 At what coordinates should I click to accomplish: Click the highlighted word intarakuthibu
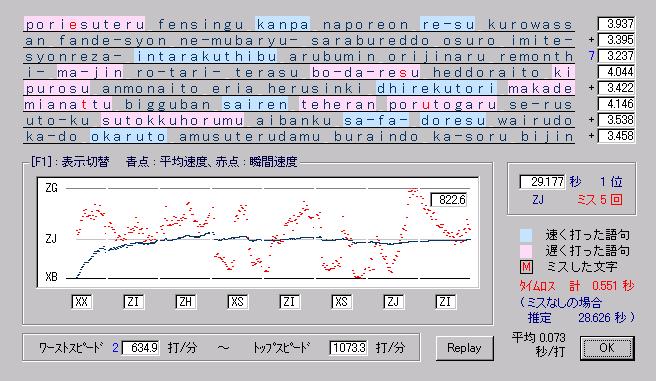[x=206, y=56]
